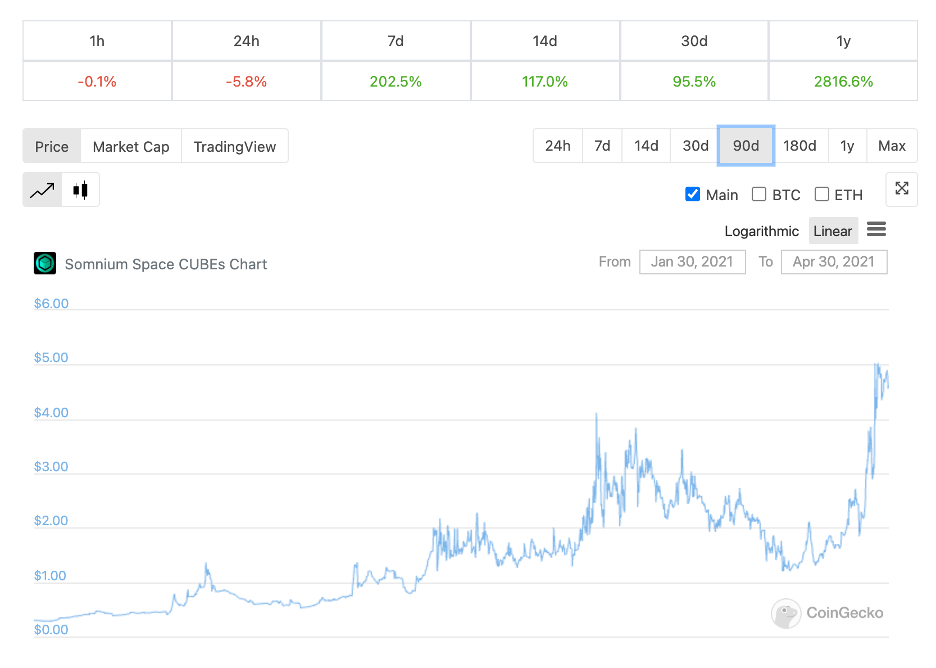Image resolution: width=936 pixels, height=668 pixels.
Task: Uncheck the Main series checkbox
Action: (692, 195)
